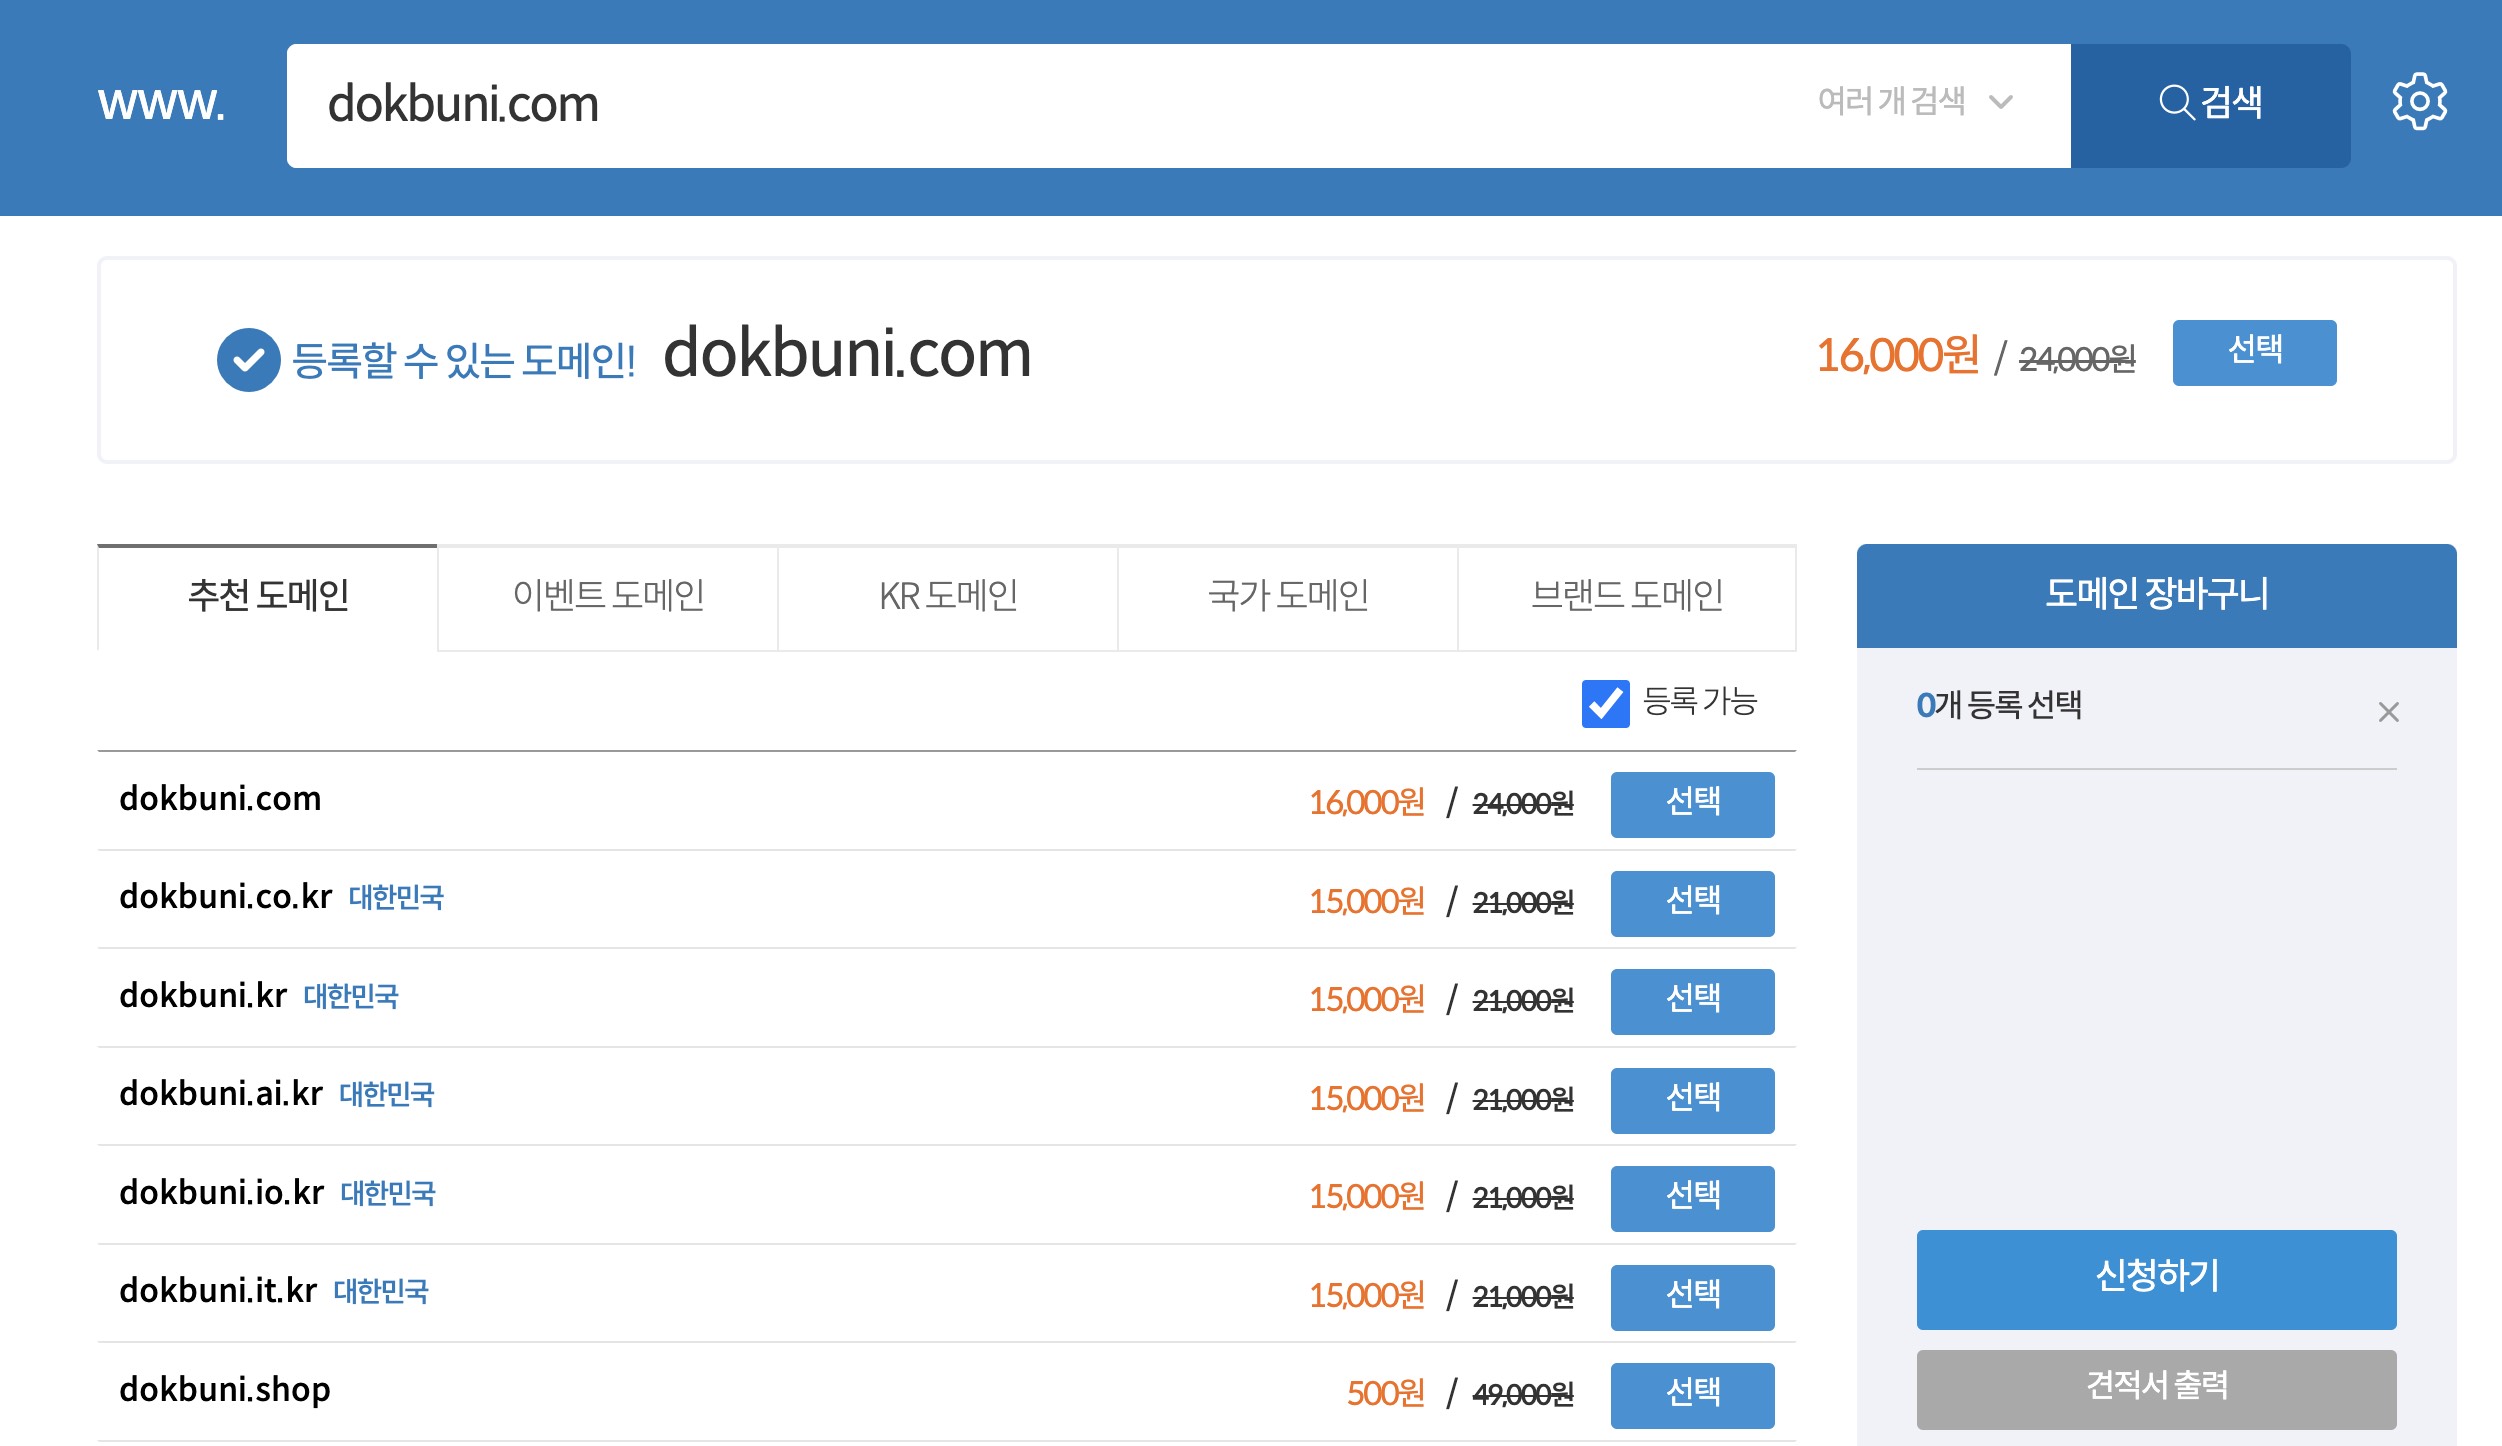Click the 견적서 출력 button
2502x1446 pixels.
click(2156, 1388)
